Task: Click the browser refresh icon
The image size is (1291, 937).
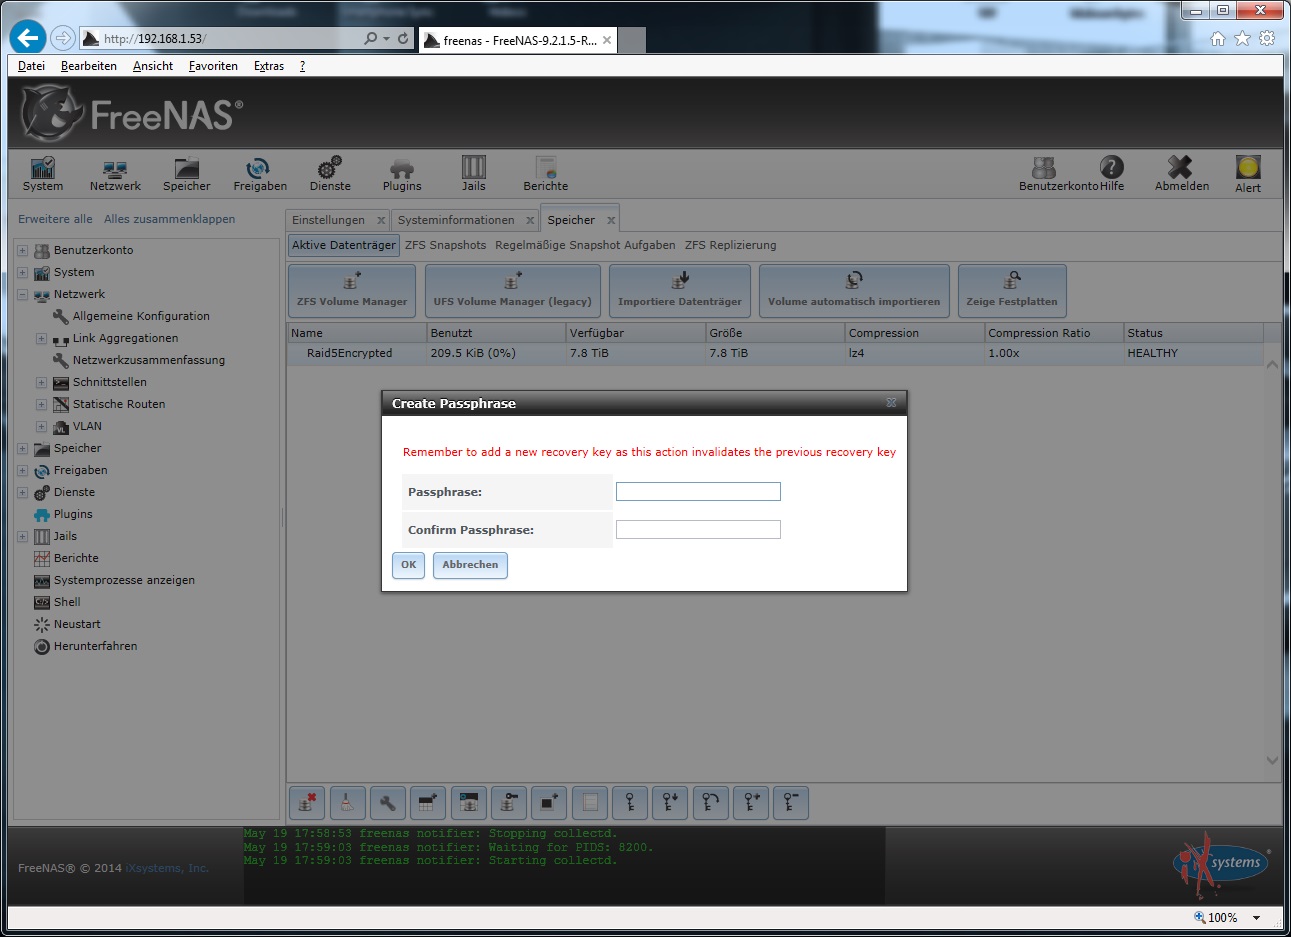Action: (x=403, y=38)
